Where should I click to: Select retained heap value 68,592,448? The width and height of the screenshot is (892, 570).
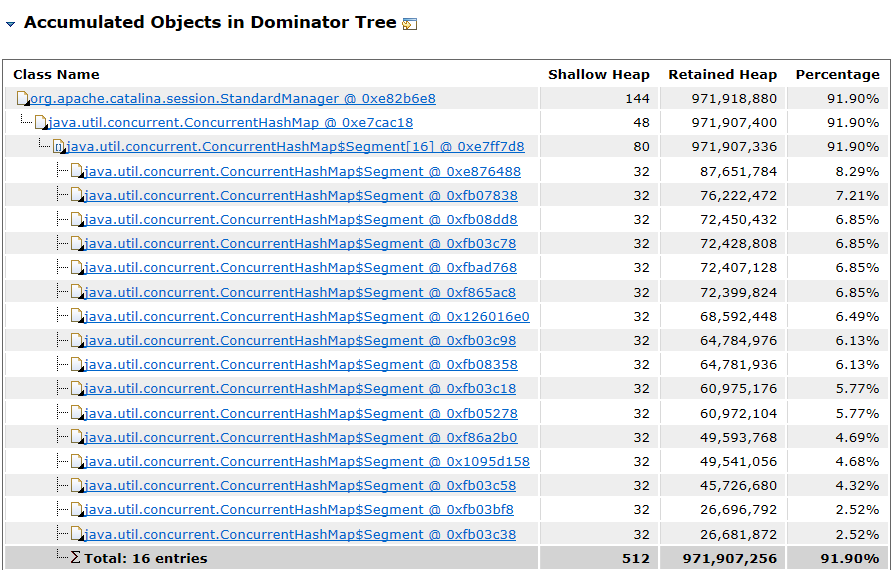[x=738, y=316]
